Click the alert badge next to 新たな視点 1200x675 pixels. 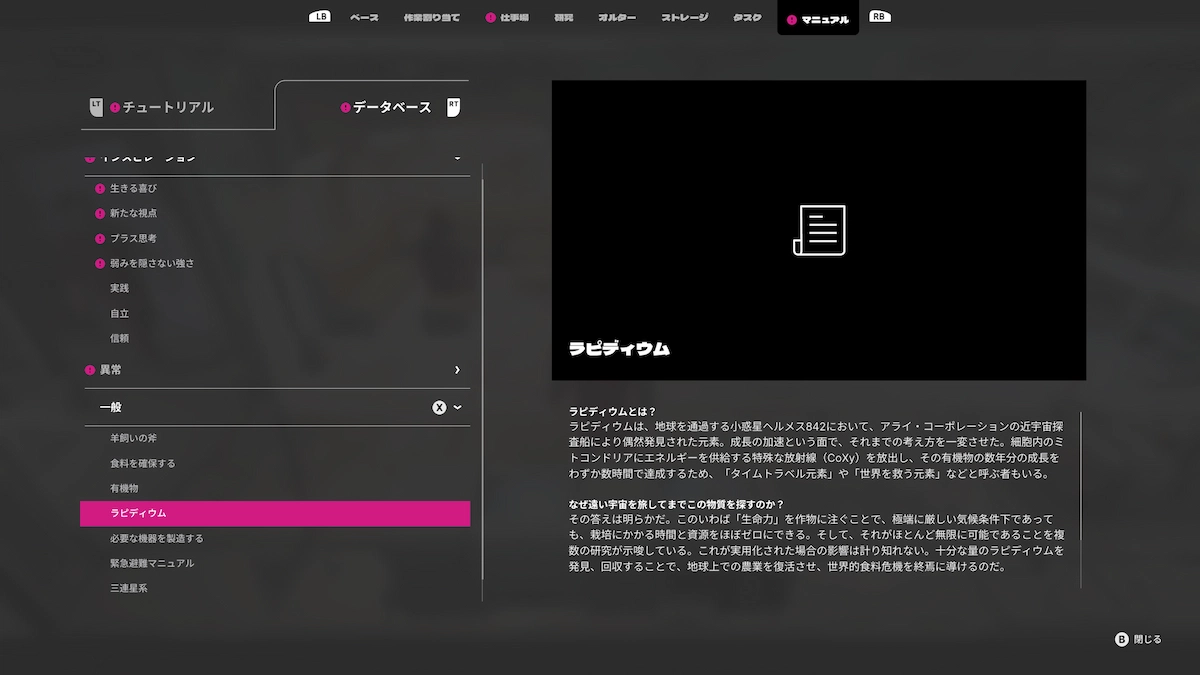click(100, 213)
